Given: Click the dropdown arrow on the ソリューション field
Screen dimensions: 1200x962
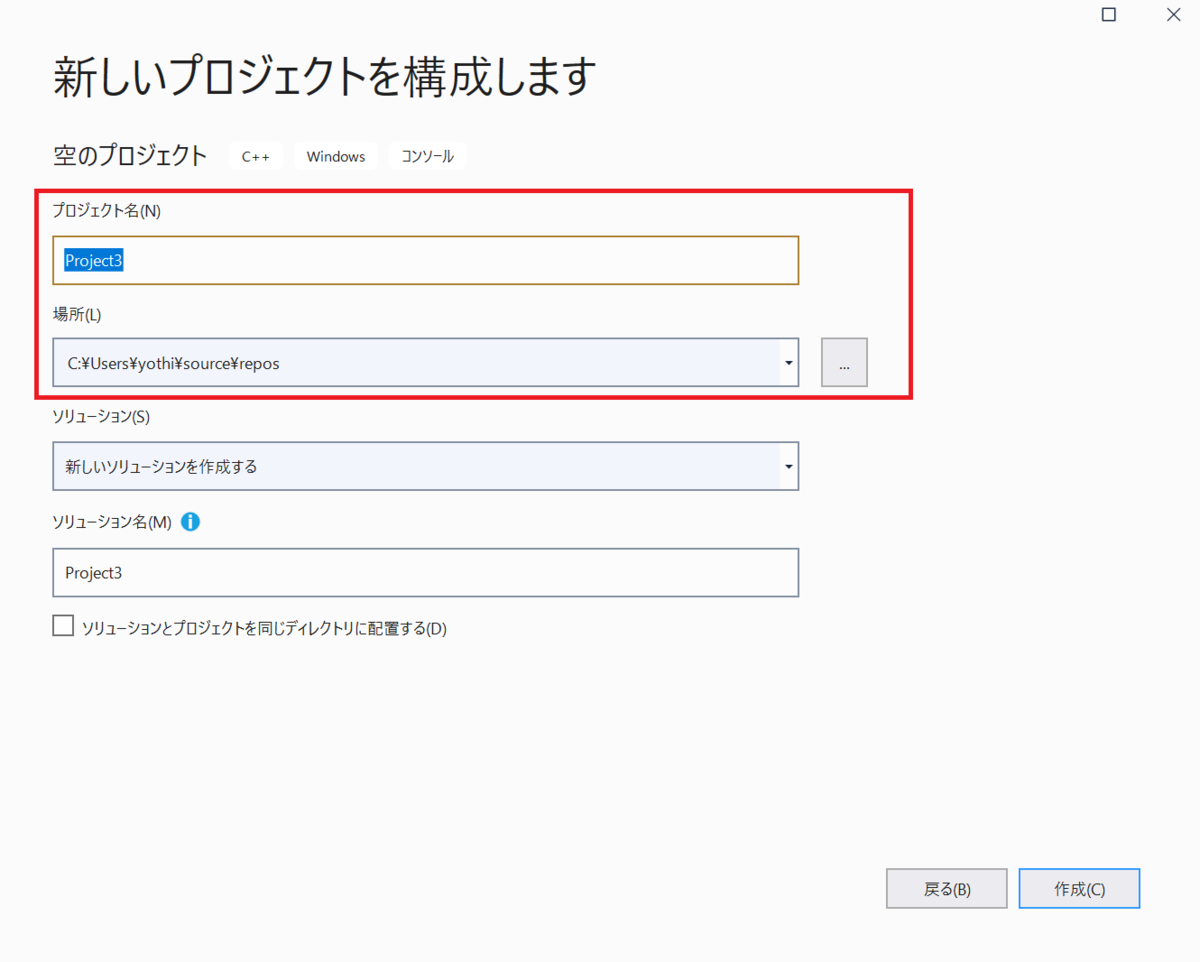Looking at the screenshot, I should (788, 465).
